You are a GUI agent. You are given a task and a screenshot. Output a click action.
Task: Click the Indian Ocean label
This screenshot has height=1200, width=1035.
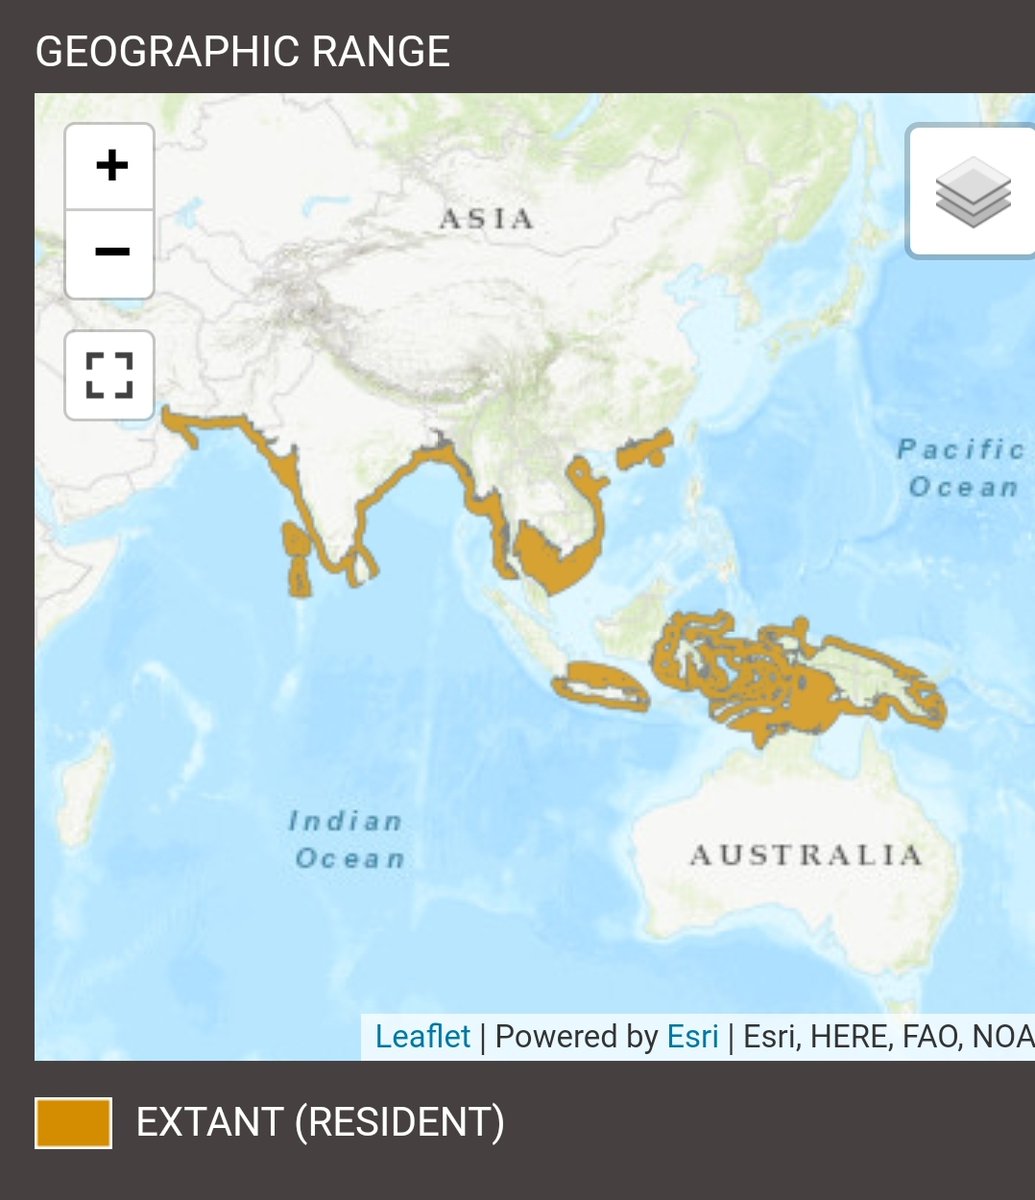(347, 840)
